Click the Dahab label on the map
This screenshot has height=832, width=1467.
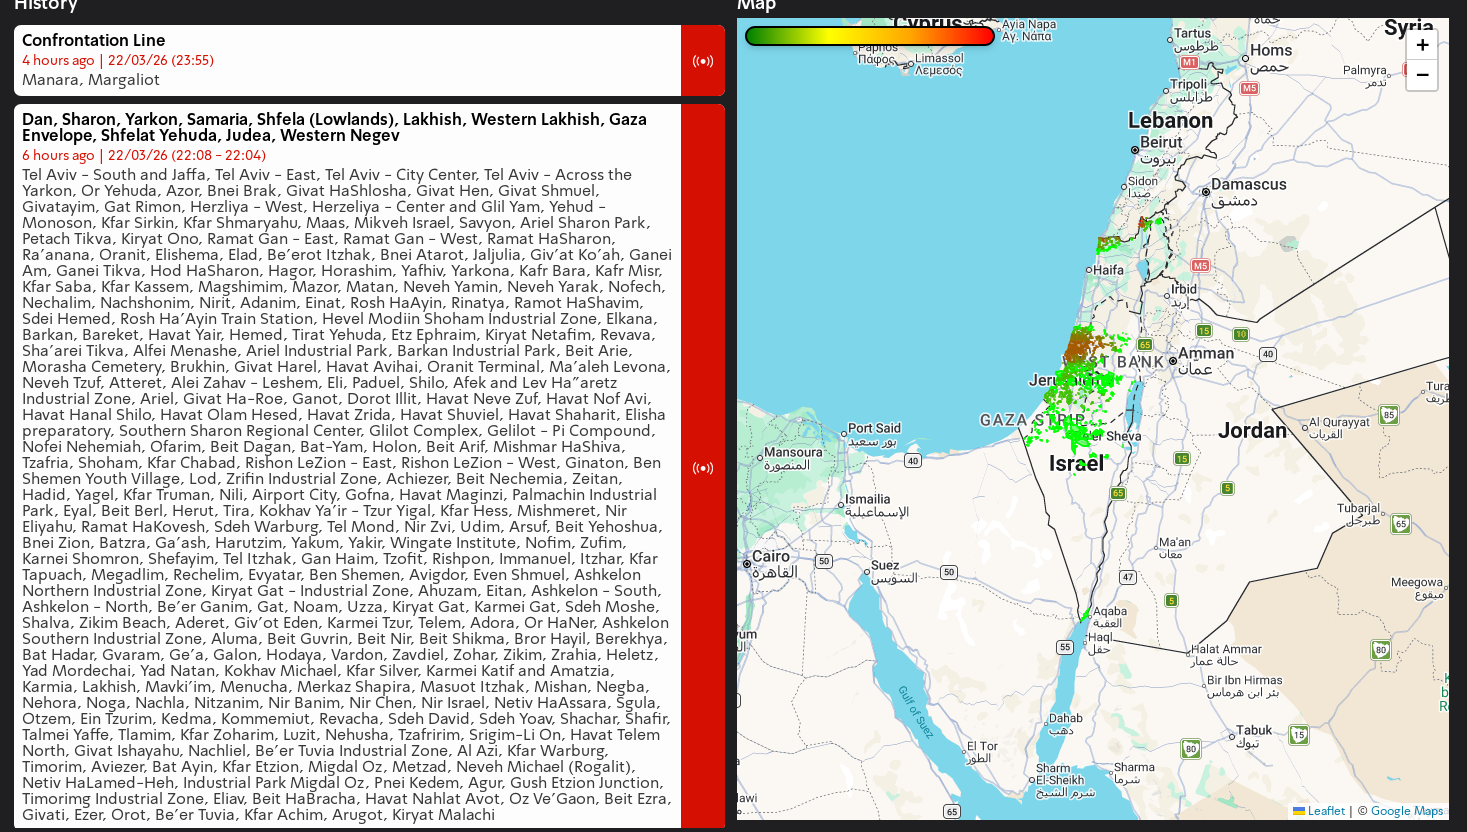[x=1065, y=723]
